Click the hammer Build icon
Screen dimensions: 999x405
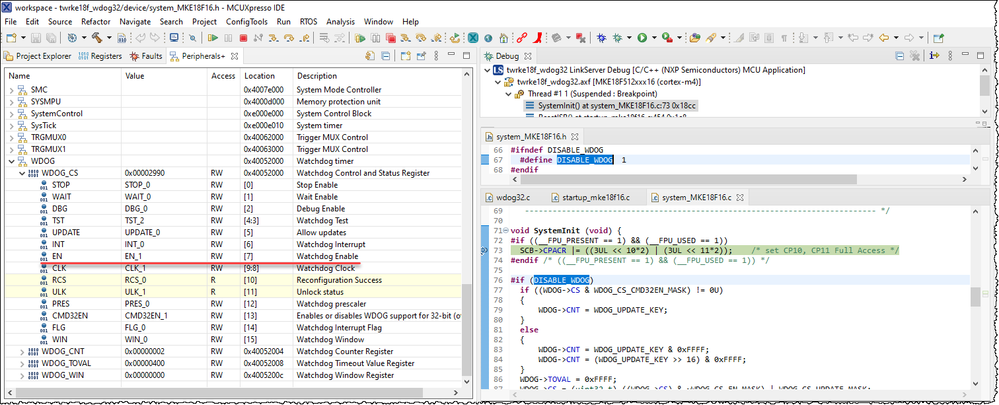pos(98,38)
